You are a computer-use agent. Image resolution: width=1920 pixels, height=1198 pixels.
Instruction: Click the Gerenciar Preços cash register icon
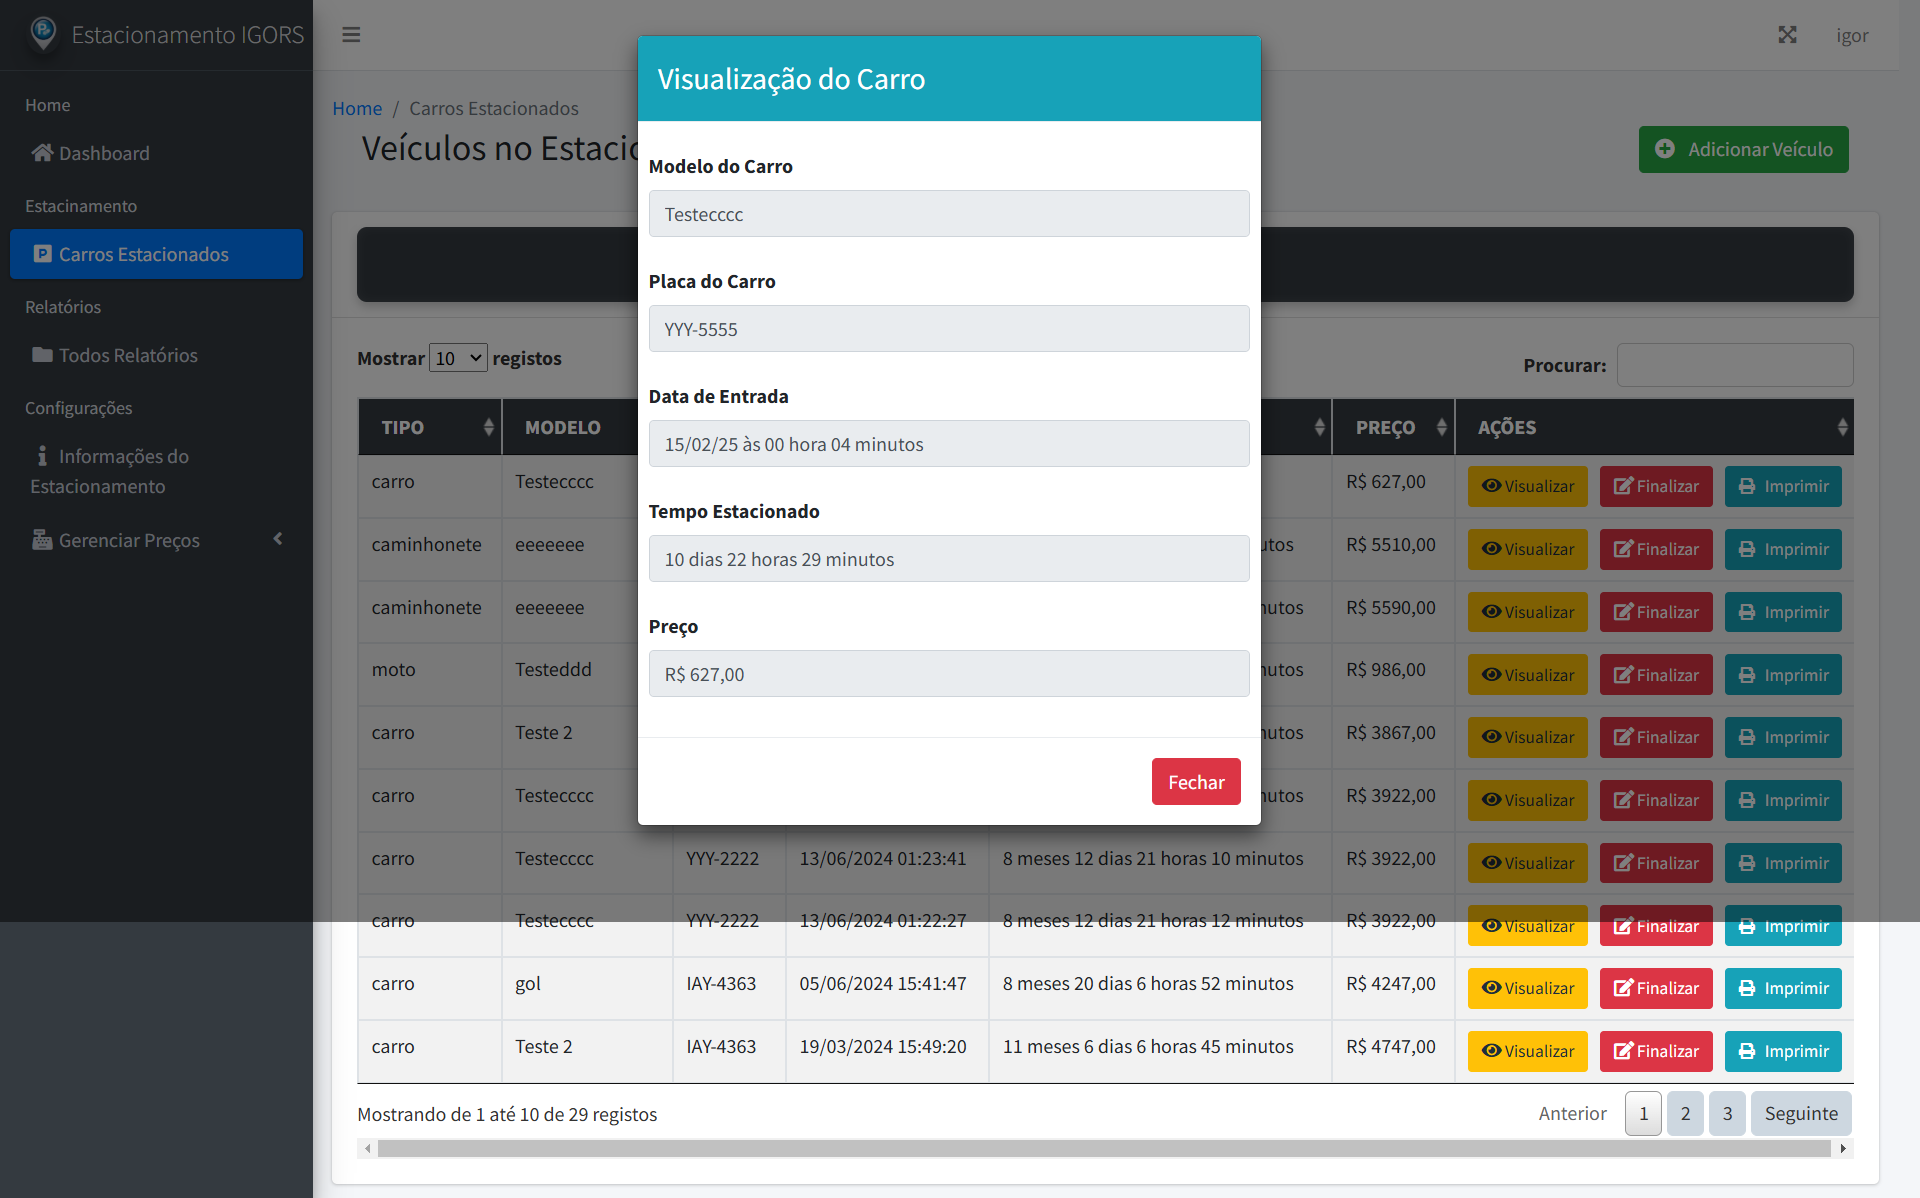point(42,540)
